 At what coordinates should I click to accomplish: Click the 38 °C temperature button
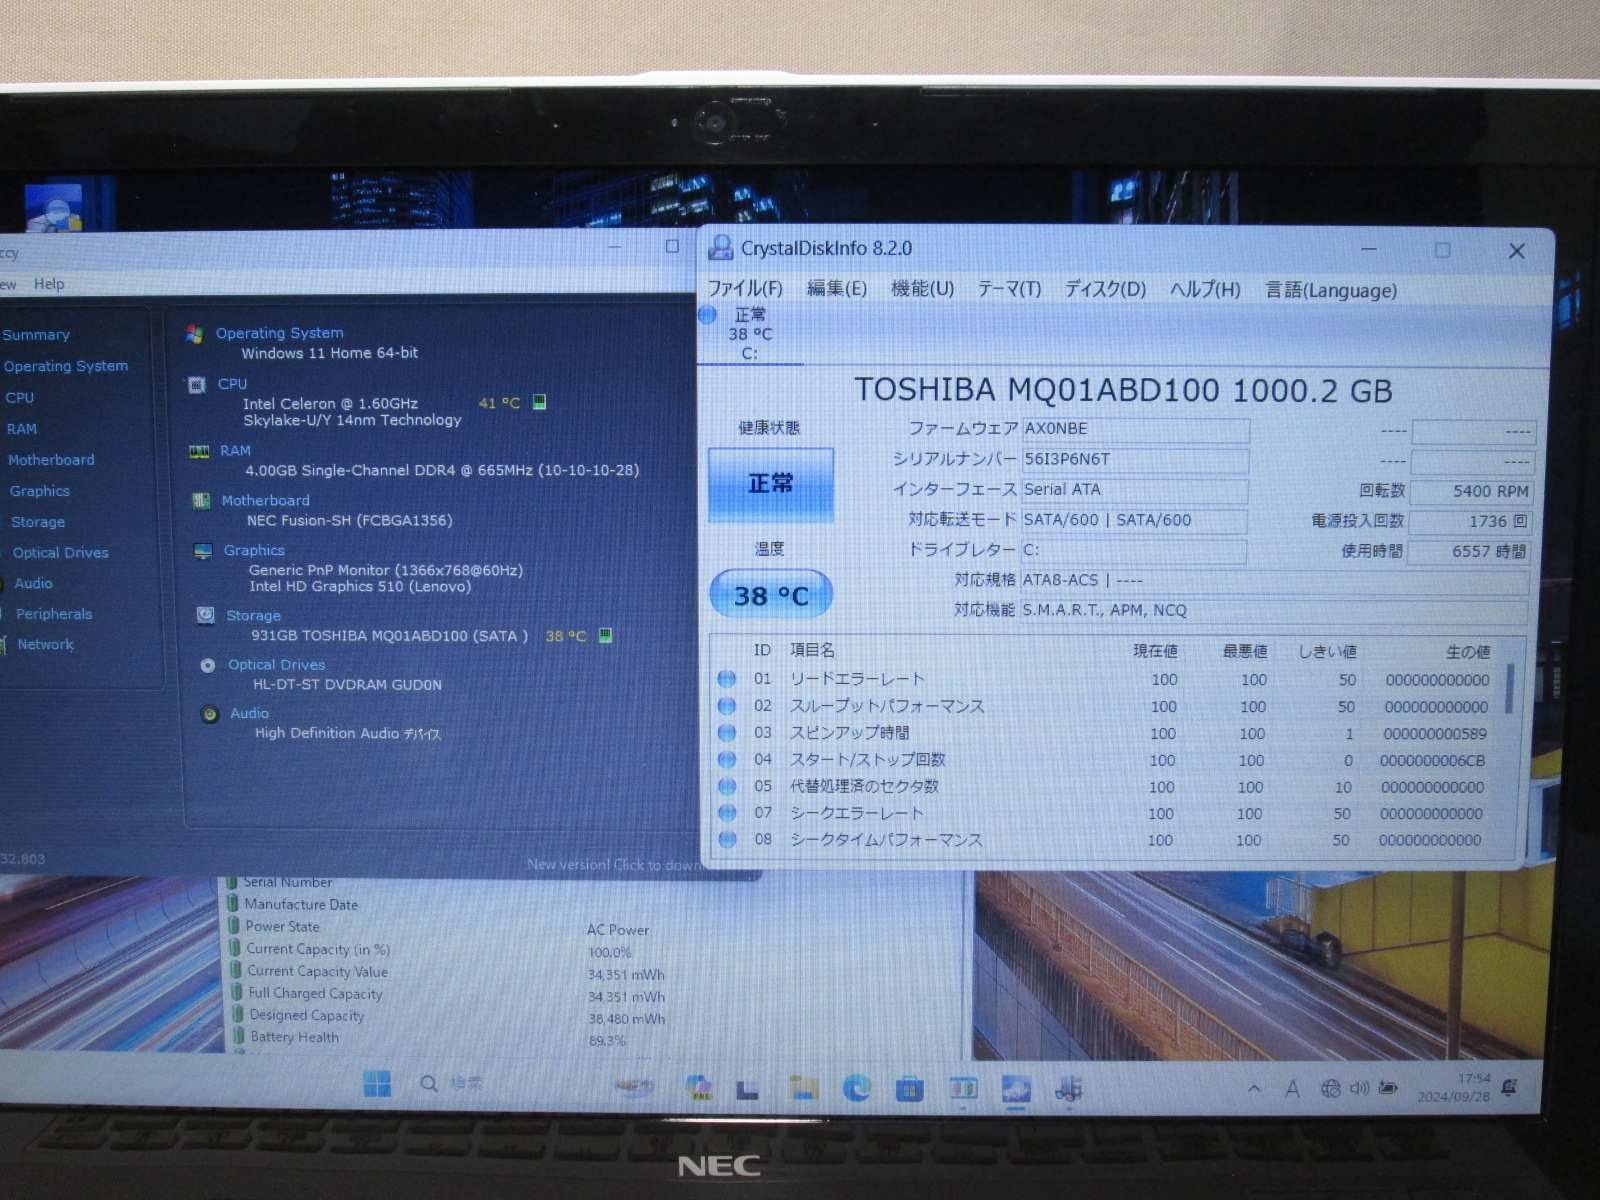tap(770, 595)
